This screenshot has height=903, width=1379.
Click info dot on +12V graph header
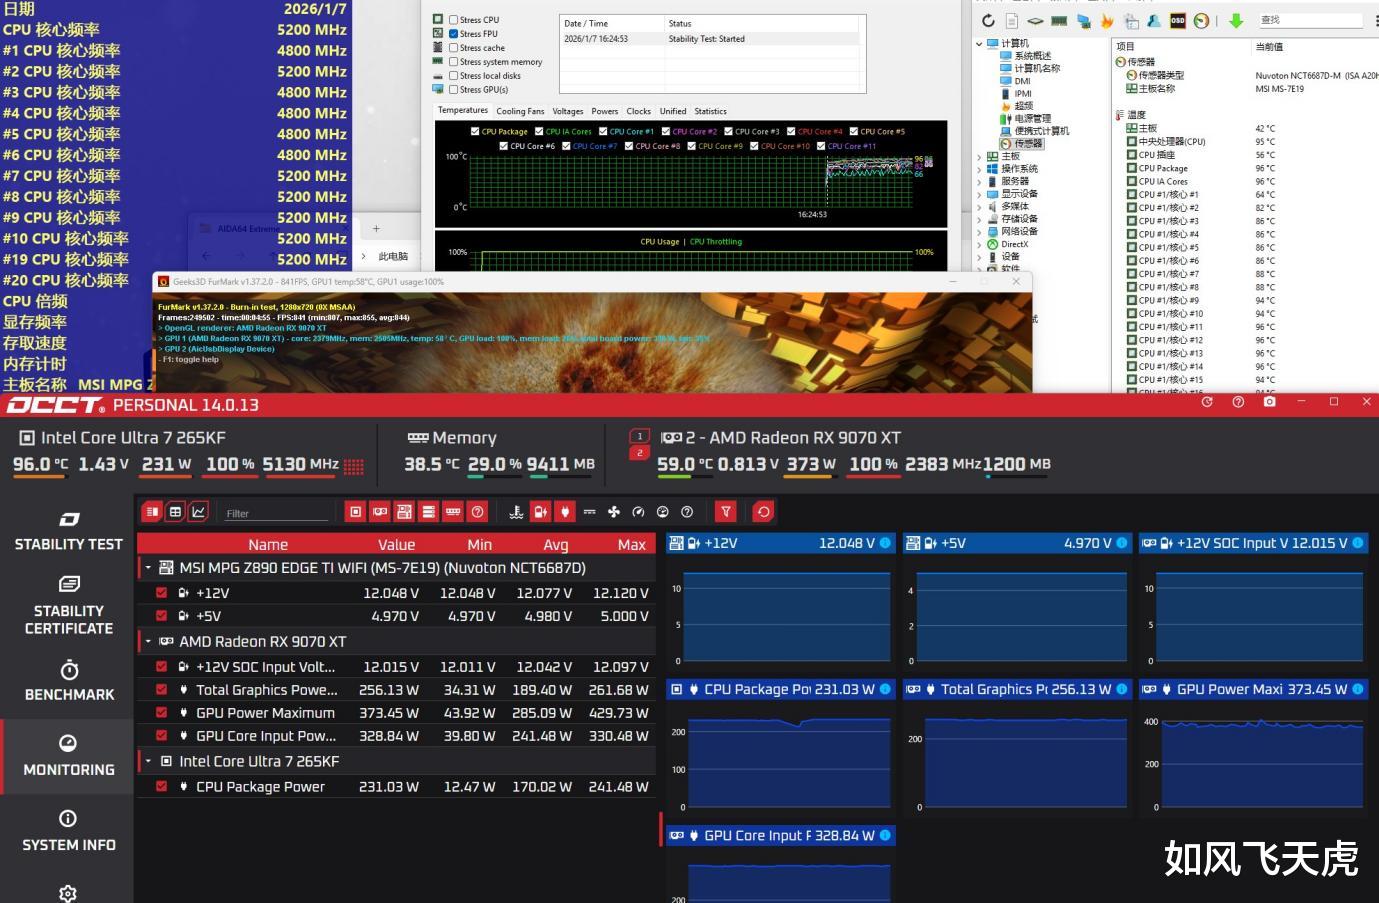click(x=885, y=543)
